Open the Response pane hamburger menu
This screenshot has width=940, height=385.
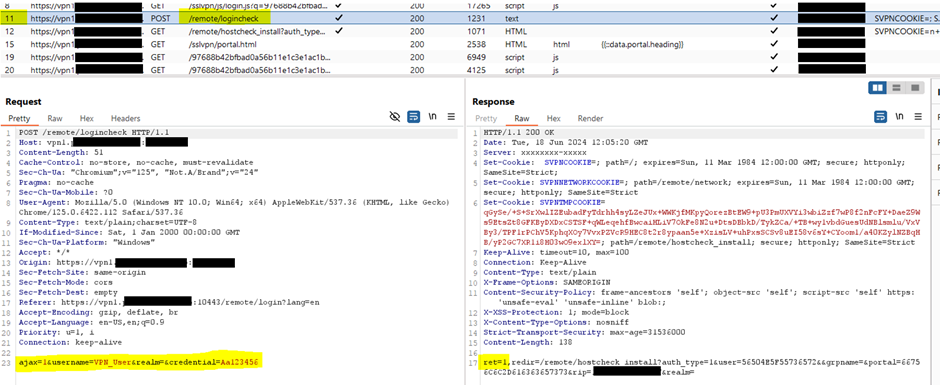tap(918, 116)
